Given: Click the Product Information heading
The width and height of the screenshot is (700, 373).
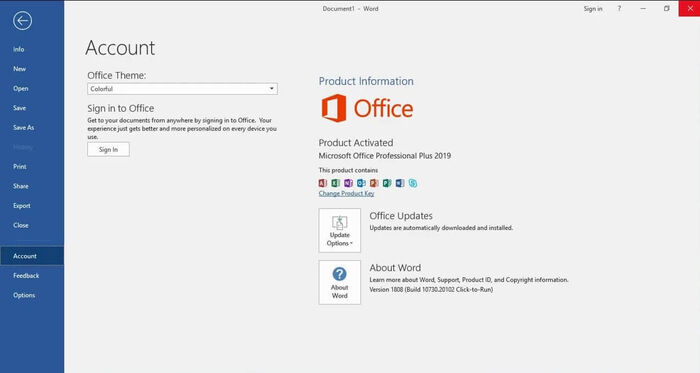Looking at the screenshot, I should (x=366, y=81).
